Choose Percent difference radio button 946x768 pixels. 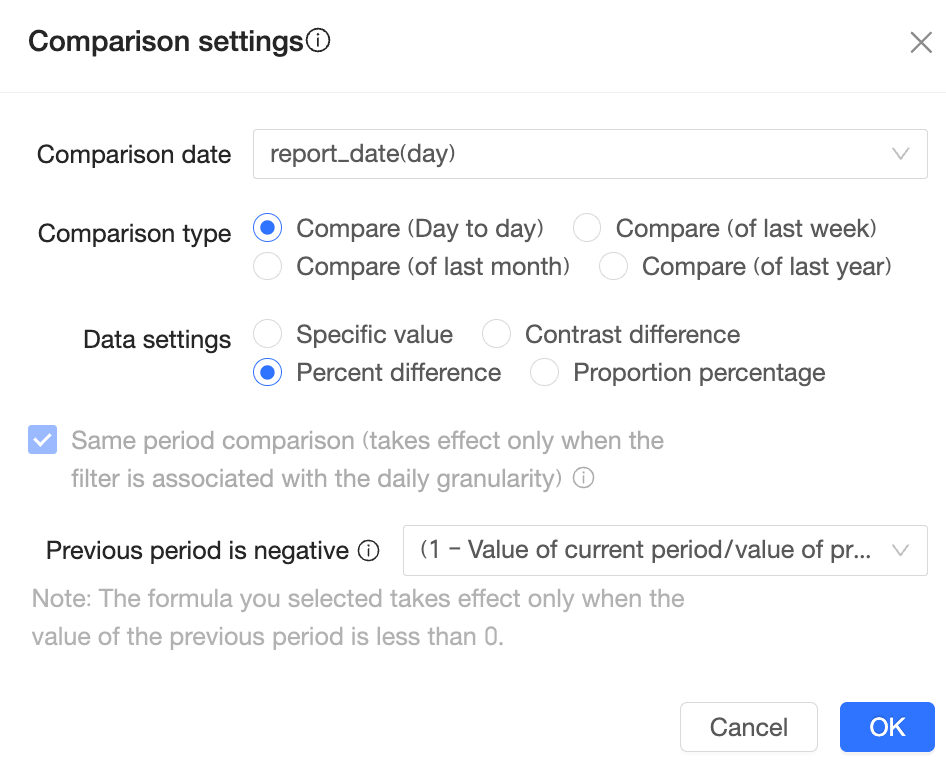268,373
